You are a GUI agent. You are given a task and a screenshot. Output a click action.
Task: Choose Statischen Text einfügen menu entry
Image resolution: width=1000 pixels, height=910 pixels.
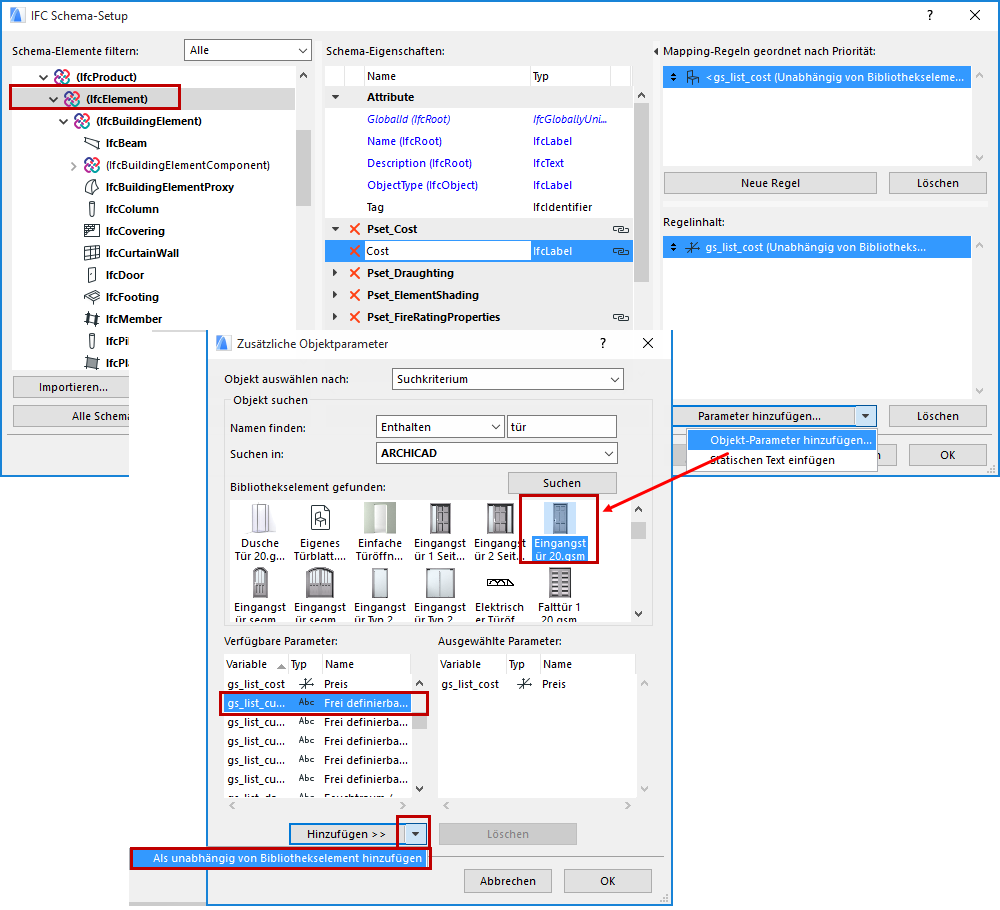tap(782, 460)
